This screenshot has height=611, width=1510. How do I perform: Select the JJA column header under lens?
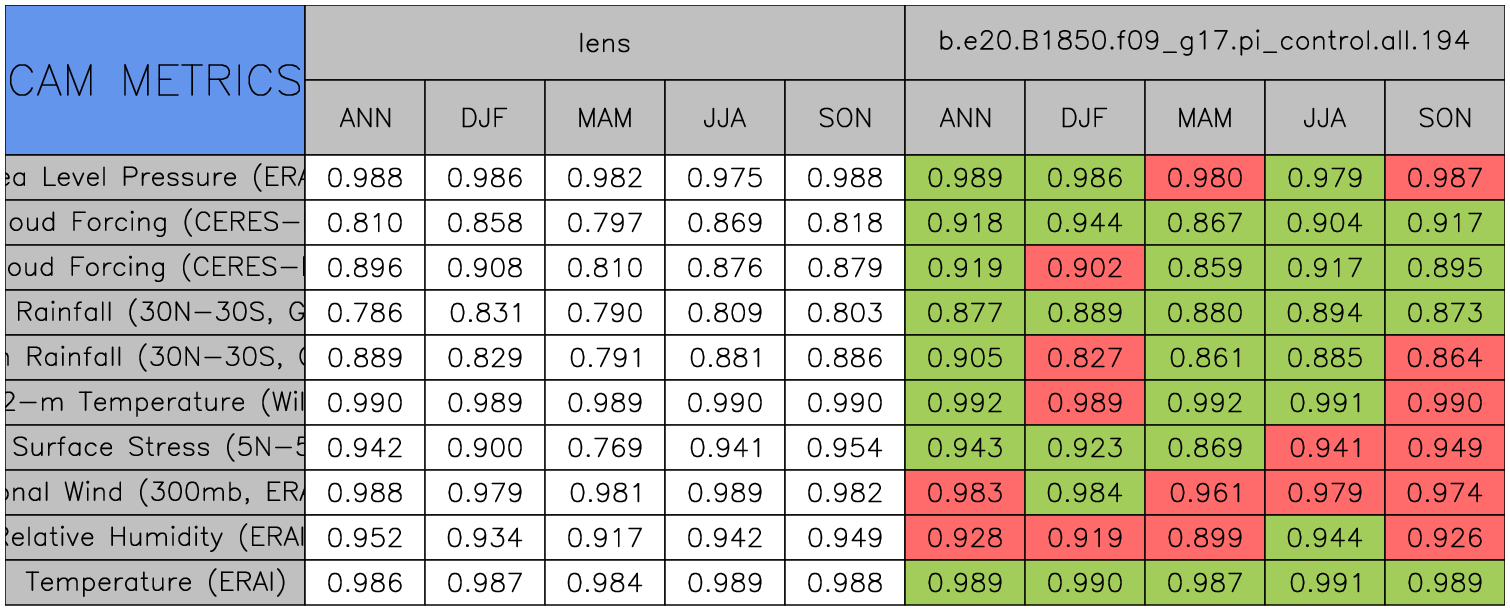pyautogui.click(x=724, y=118)
